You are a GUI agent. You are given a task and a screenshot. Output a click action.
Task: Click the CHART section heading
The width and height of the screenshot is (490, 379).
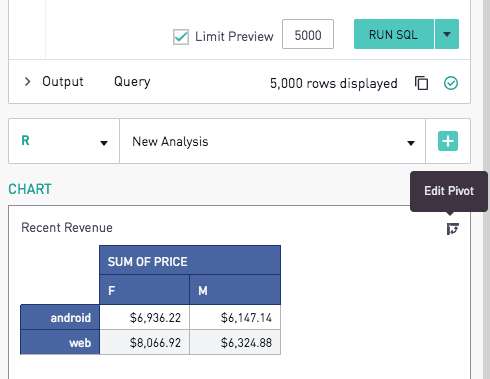coord(30,189)
